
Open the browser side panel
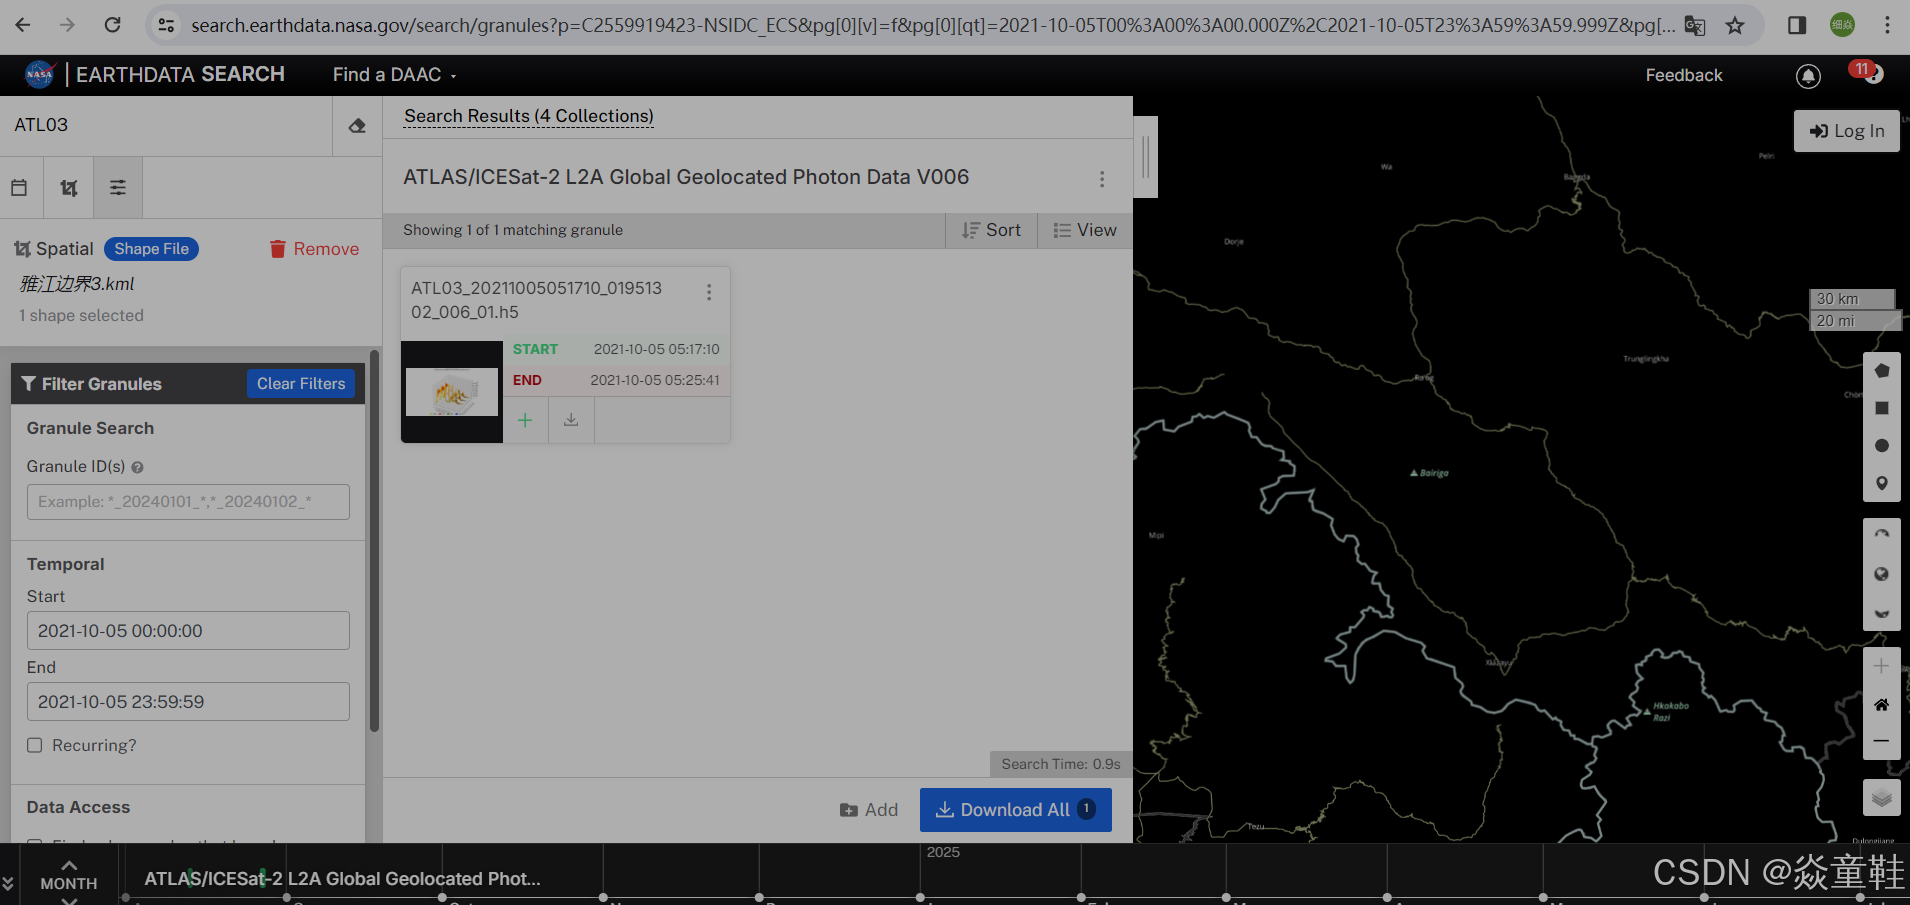coord(1797,25)
